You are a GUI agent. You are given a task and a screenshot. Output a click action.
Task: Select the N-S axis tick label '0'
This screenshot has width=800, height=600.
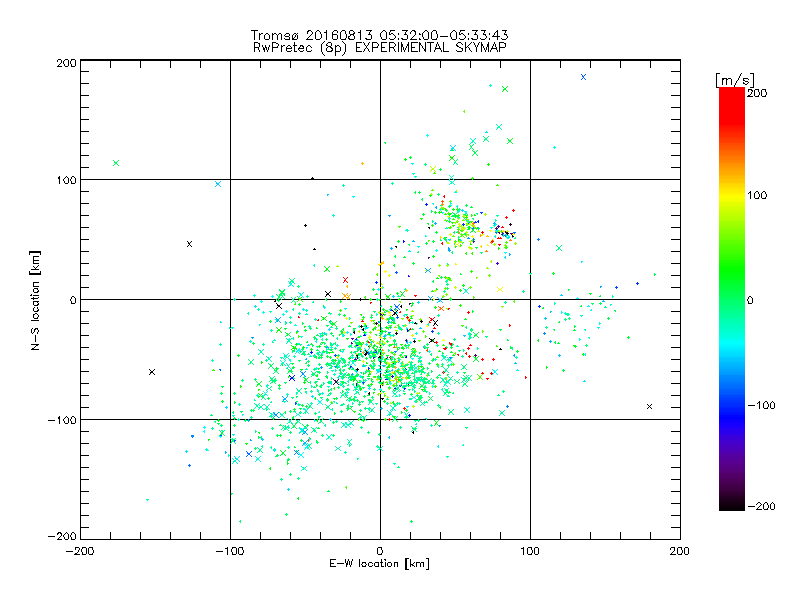(x=73, y=300)
